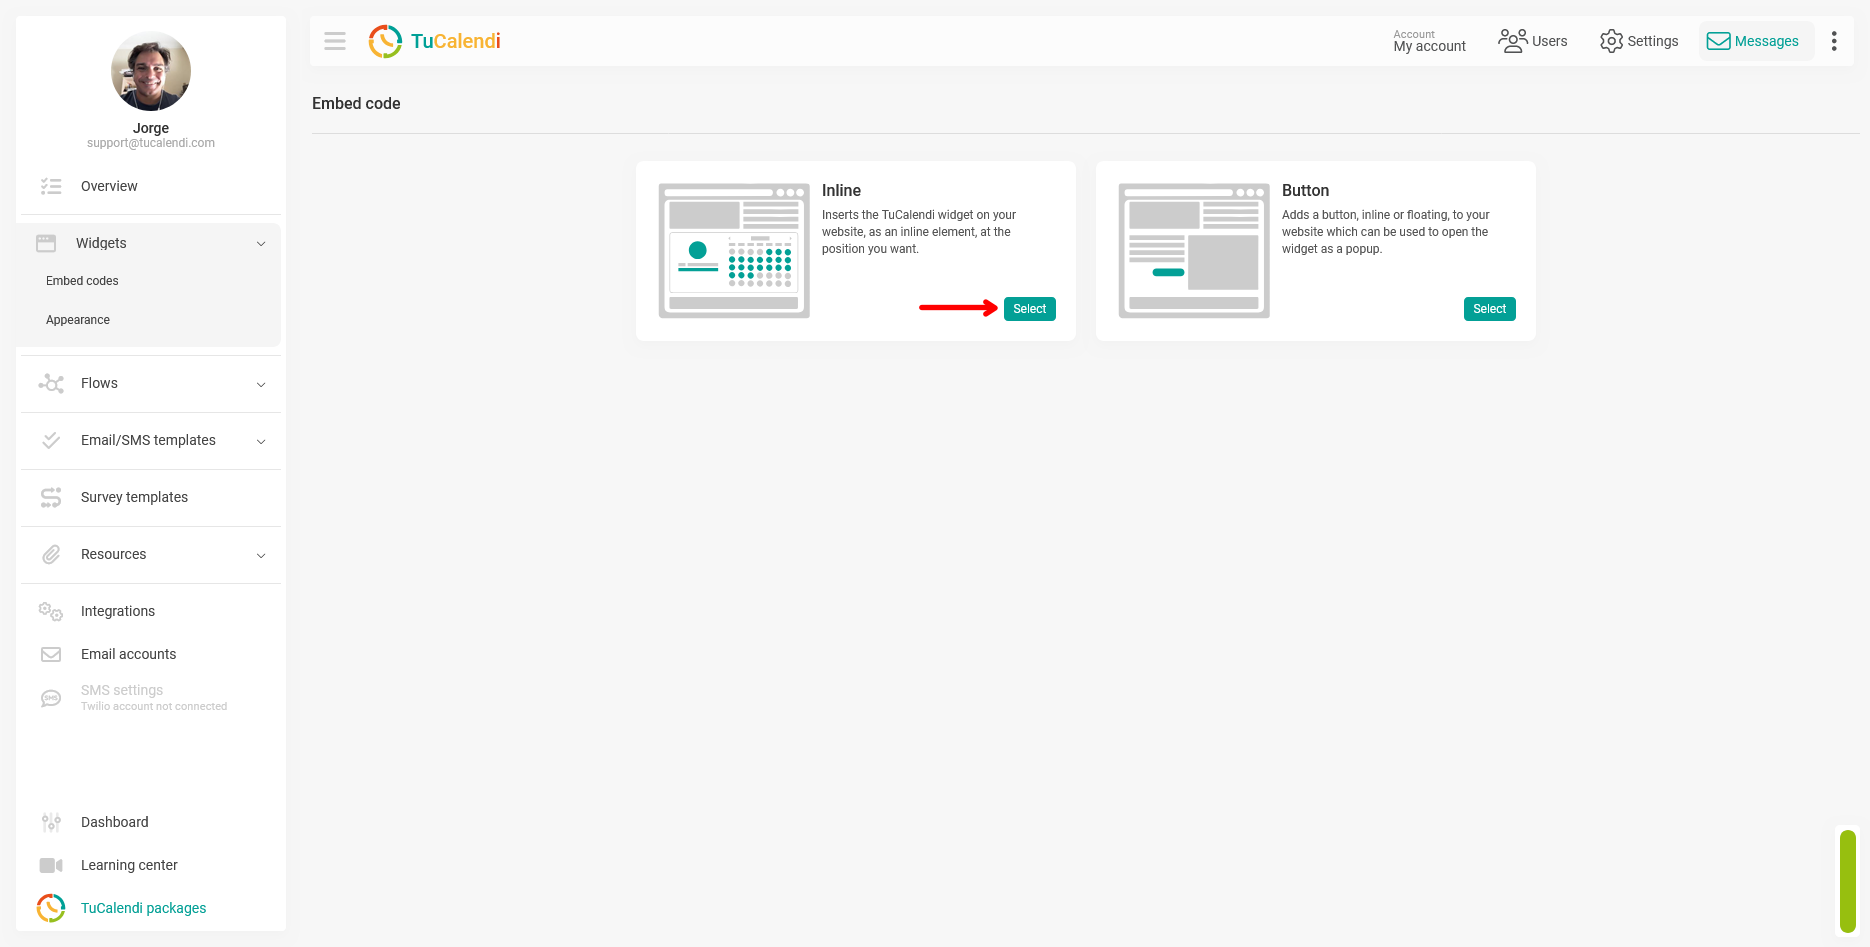The height and width of the screenshot is (947, 1870).
Task: Open the three-dot more options menu
Action: coord(1834,41)
